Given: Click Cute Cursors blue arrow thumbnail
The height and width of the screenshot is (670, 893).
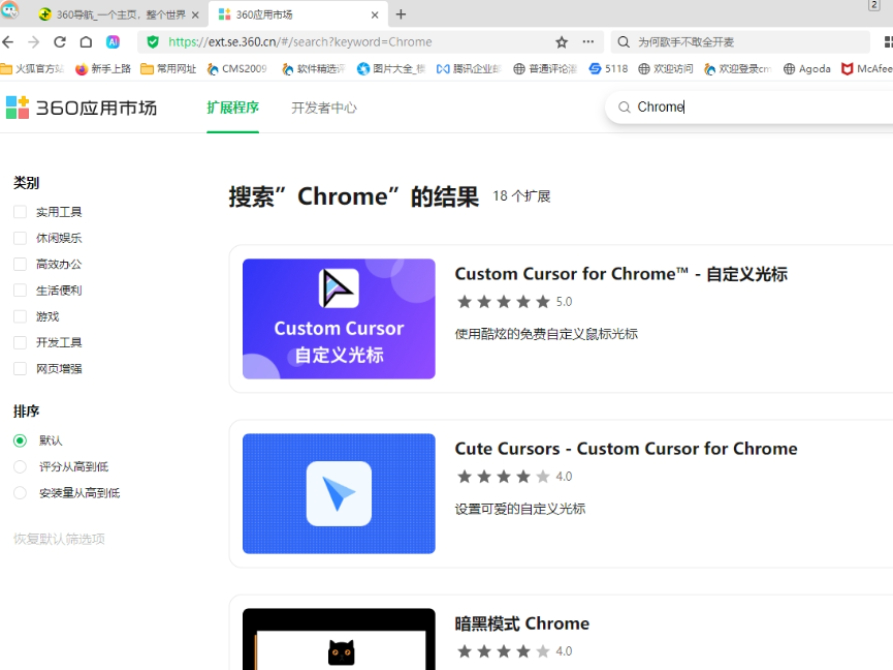Looking at the screenshot, I should (339, 493).
